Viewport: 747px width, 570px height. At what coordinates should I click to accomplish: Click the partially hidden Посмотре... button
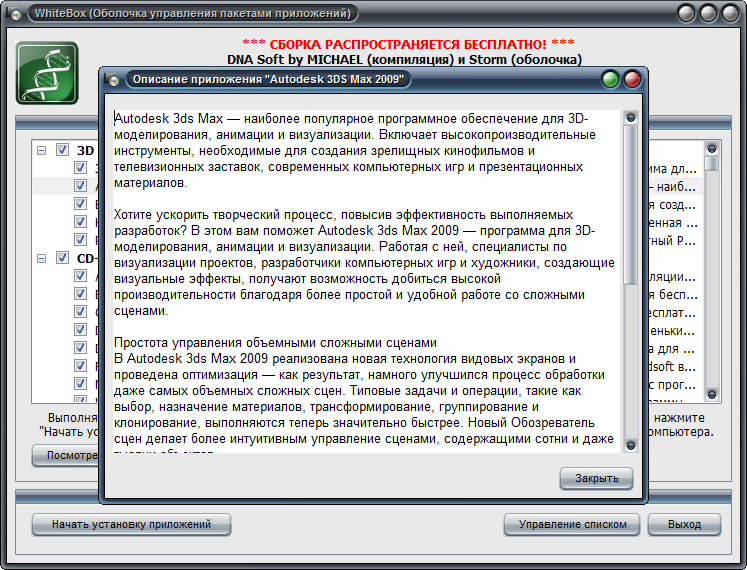click(66, 455)
